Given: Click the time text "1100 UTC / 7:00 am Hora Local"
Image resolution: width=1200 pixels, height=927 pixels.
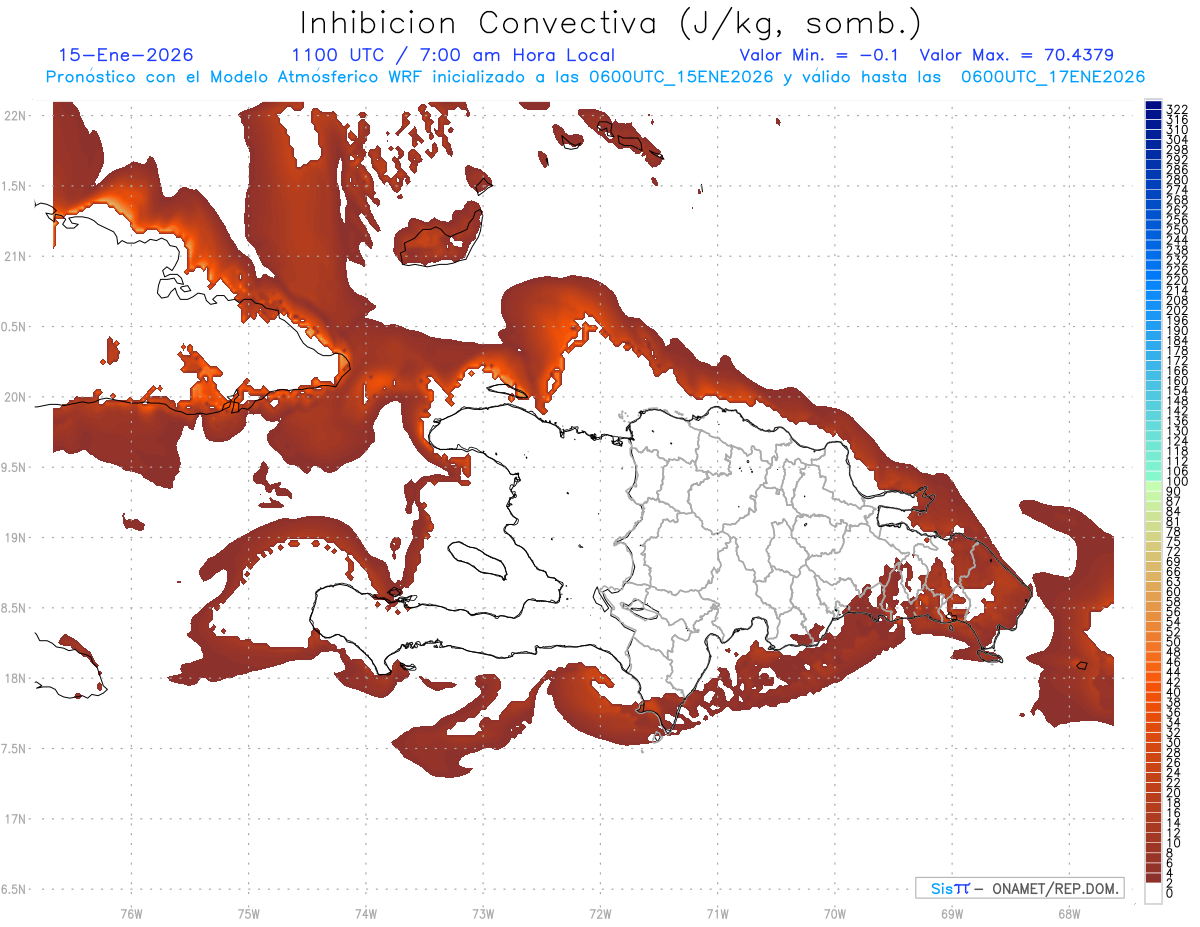Looking at the screenshot, I should [x=453, y=55].
